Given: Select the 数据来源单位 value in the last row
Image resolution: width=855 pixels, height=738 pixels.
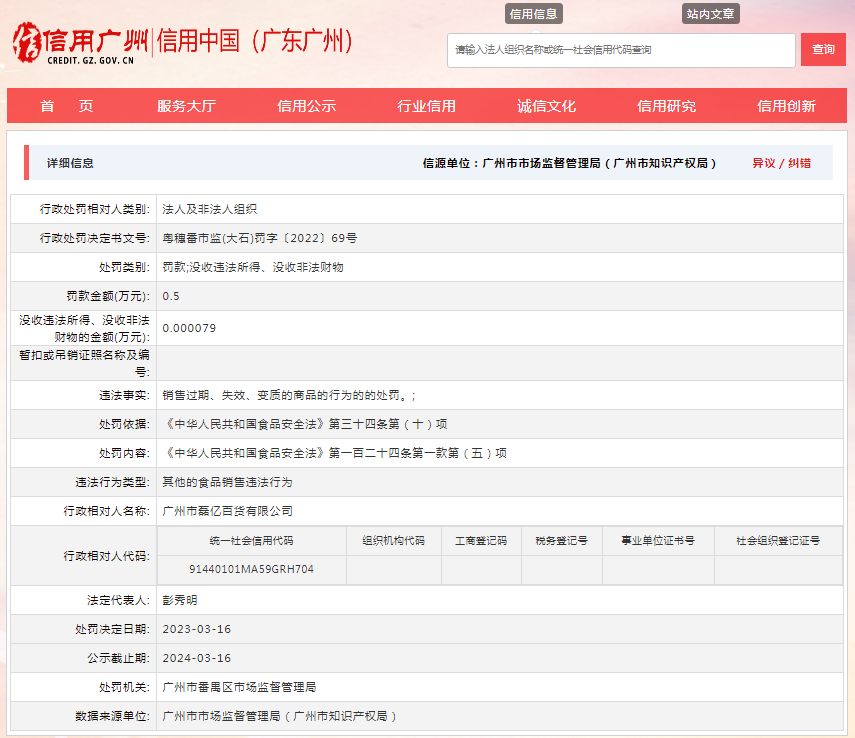Looking at the screenshot, I should point(279,716).
